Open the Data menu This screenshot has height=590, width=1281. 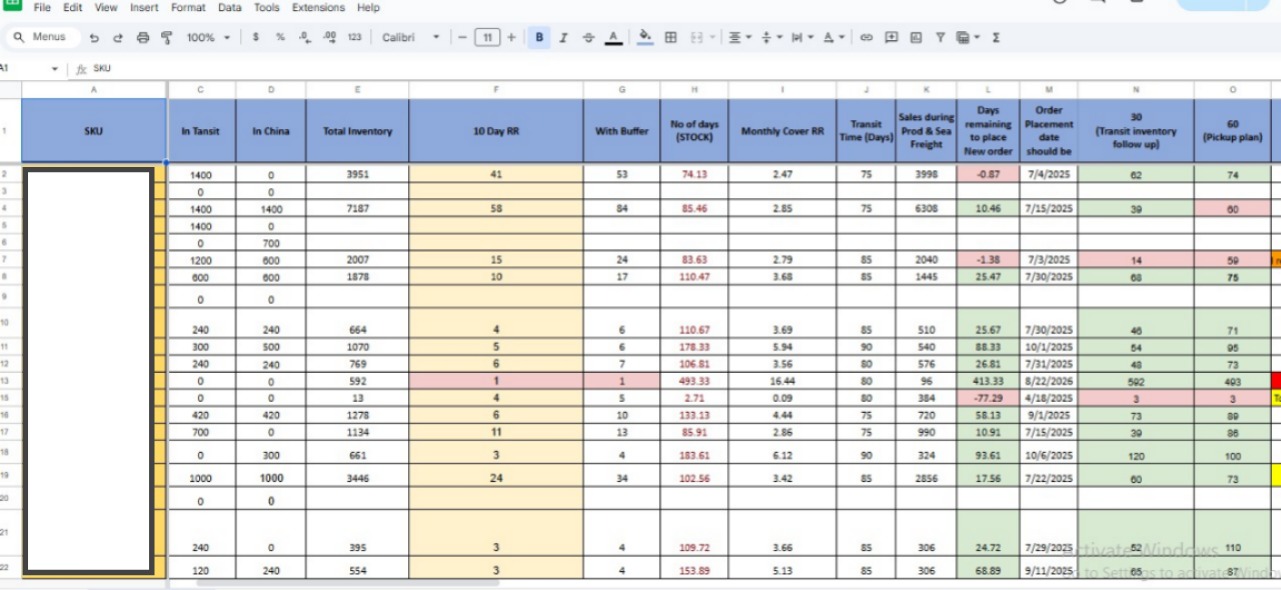(x=230, y=7)
